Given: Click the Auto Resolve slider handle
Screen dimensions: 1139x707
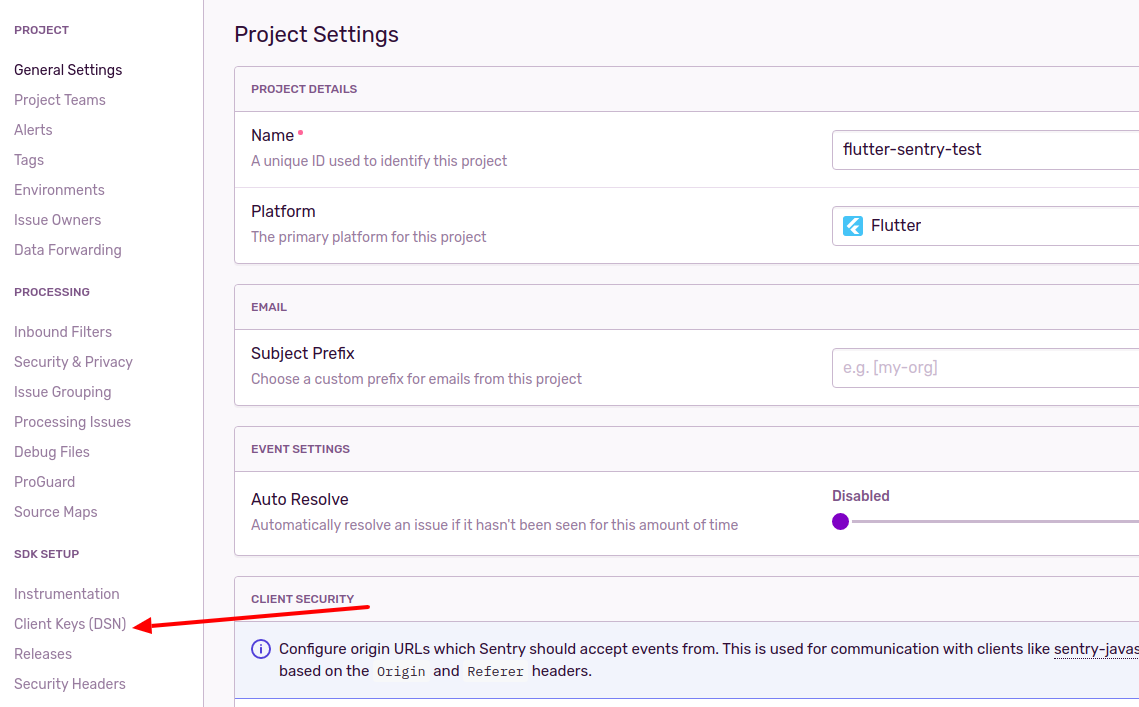Looking at the screenshot, I should pos(840,522).
